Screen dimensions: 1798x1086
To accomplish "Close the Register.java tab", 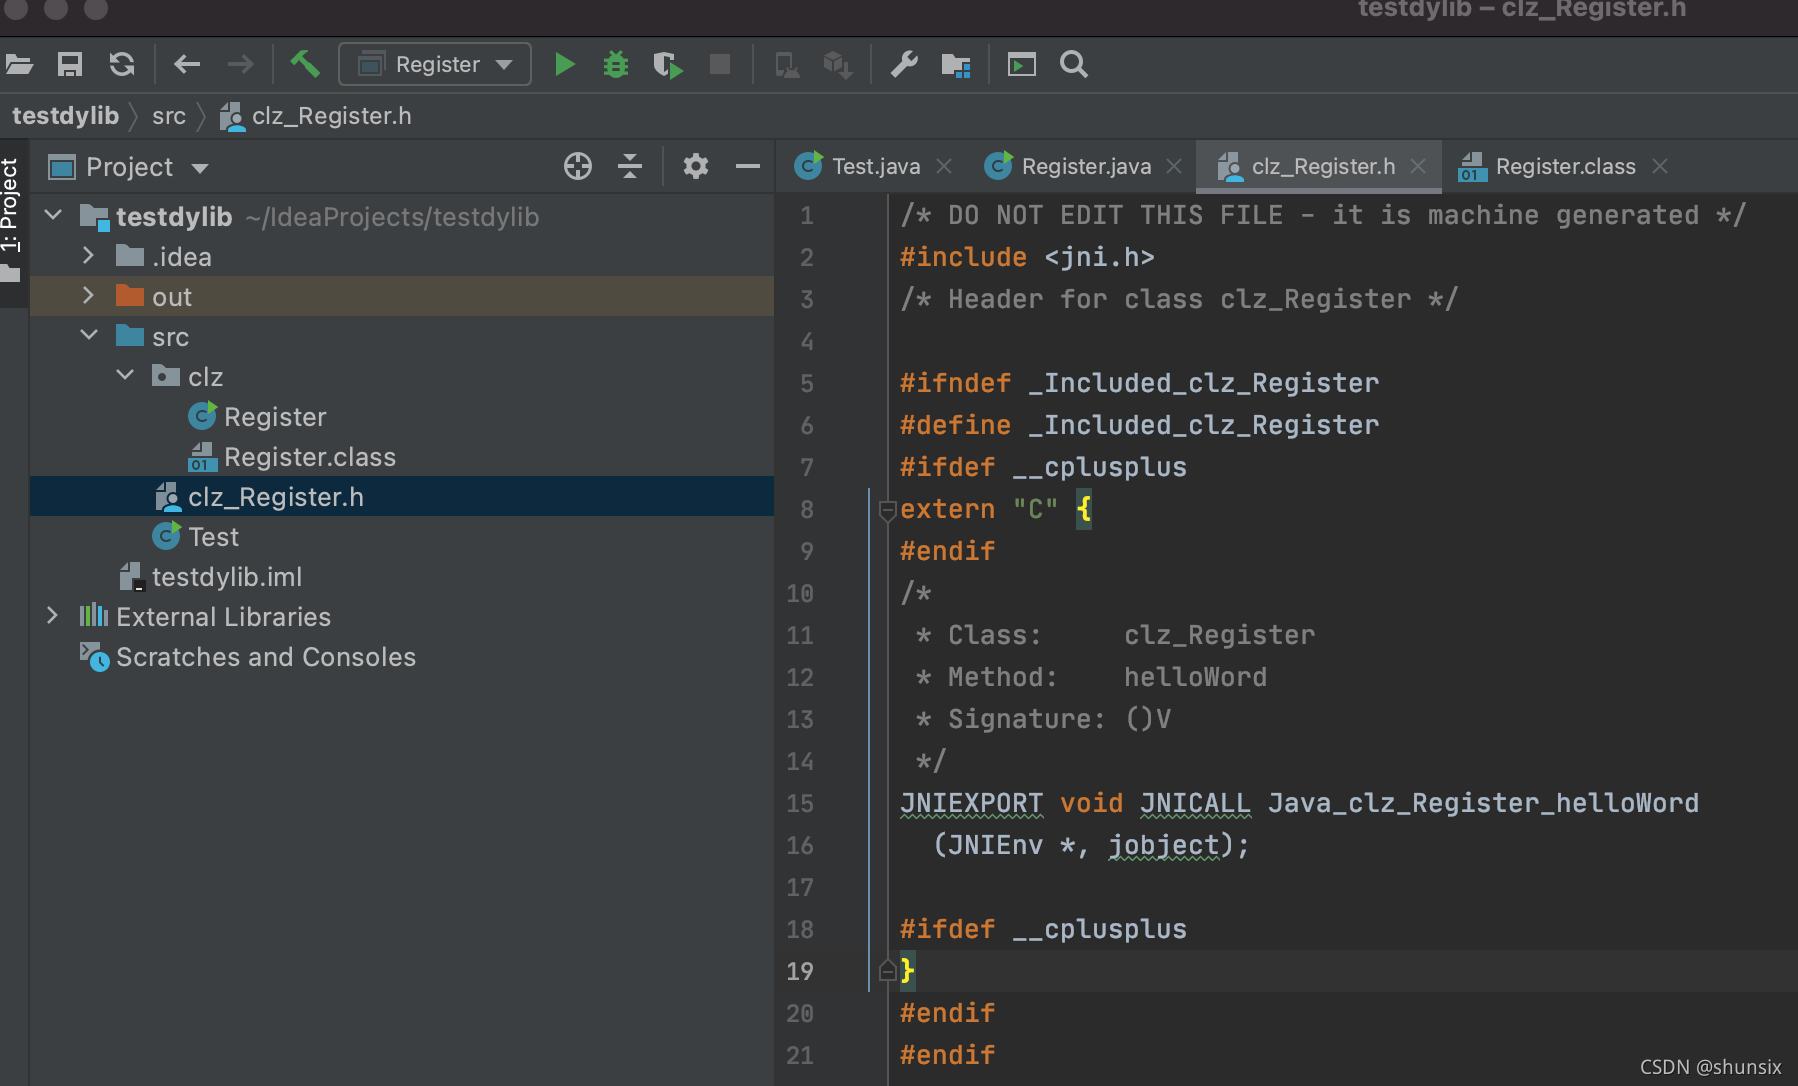I will pos(1174,166).
